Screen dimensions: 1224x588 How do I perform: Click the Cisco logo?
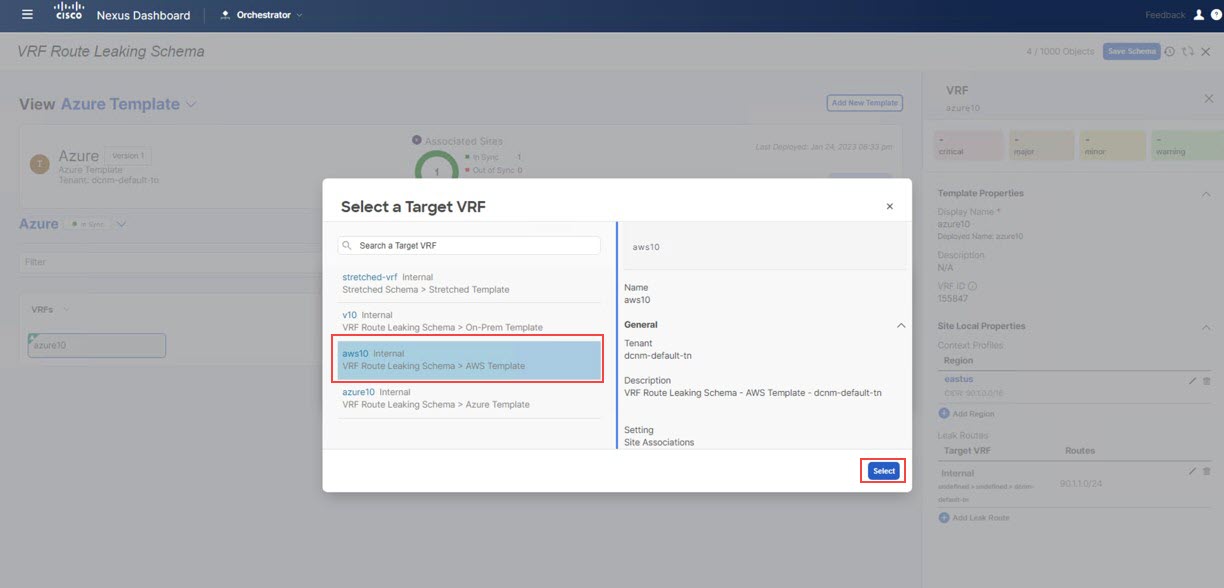pos(68,13)
